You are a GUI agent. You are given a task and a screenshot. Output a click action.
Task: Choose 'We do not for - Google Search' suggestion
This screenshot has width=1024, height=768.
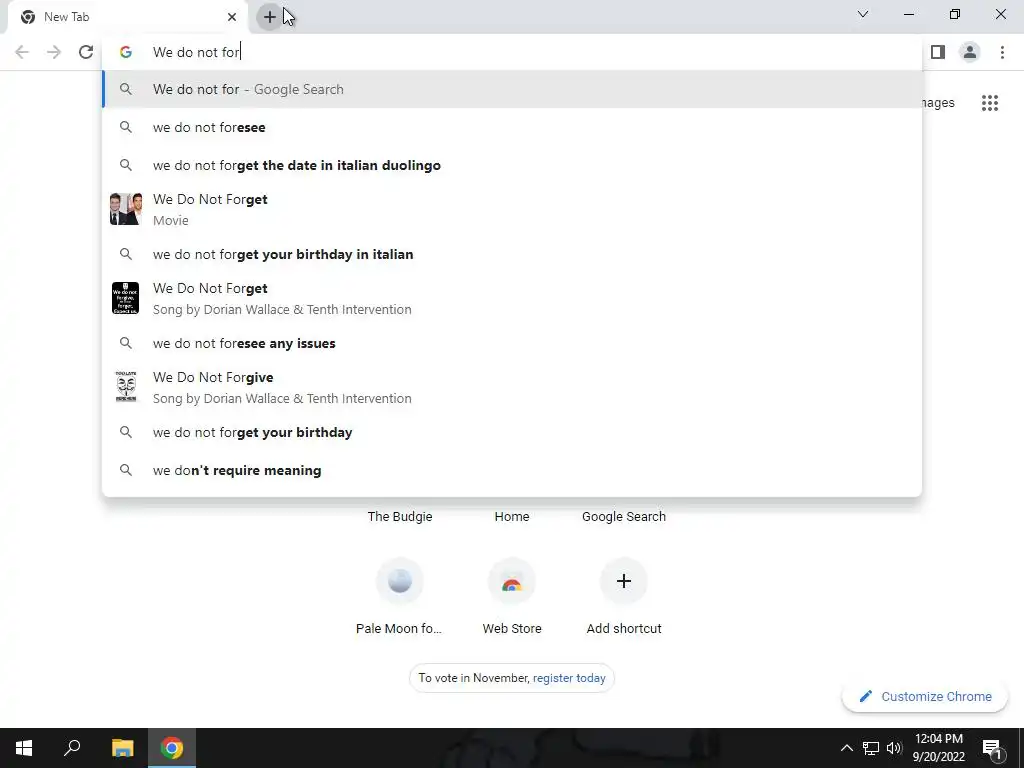point(512,89)
